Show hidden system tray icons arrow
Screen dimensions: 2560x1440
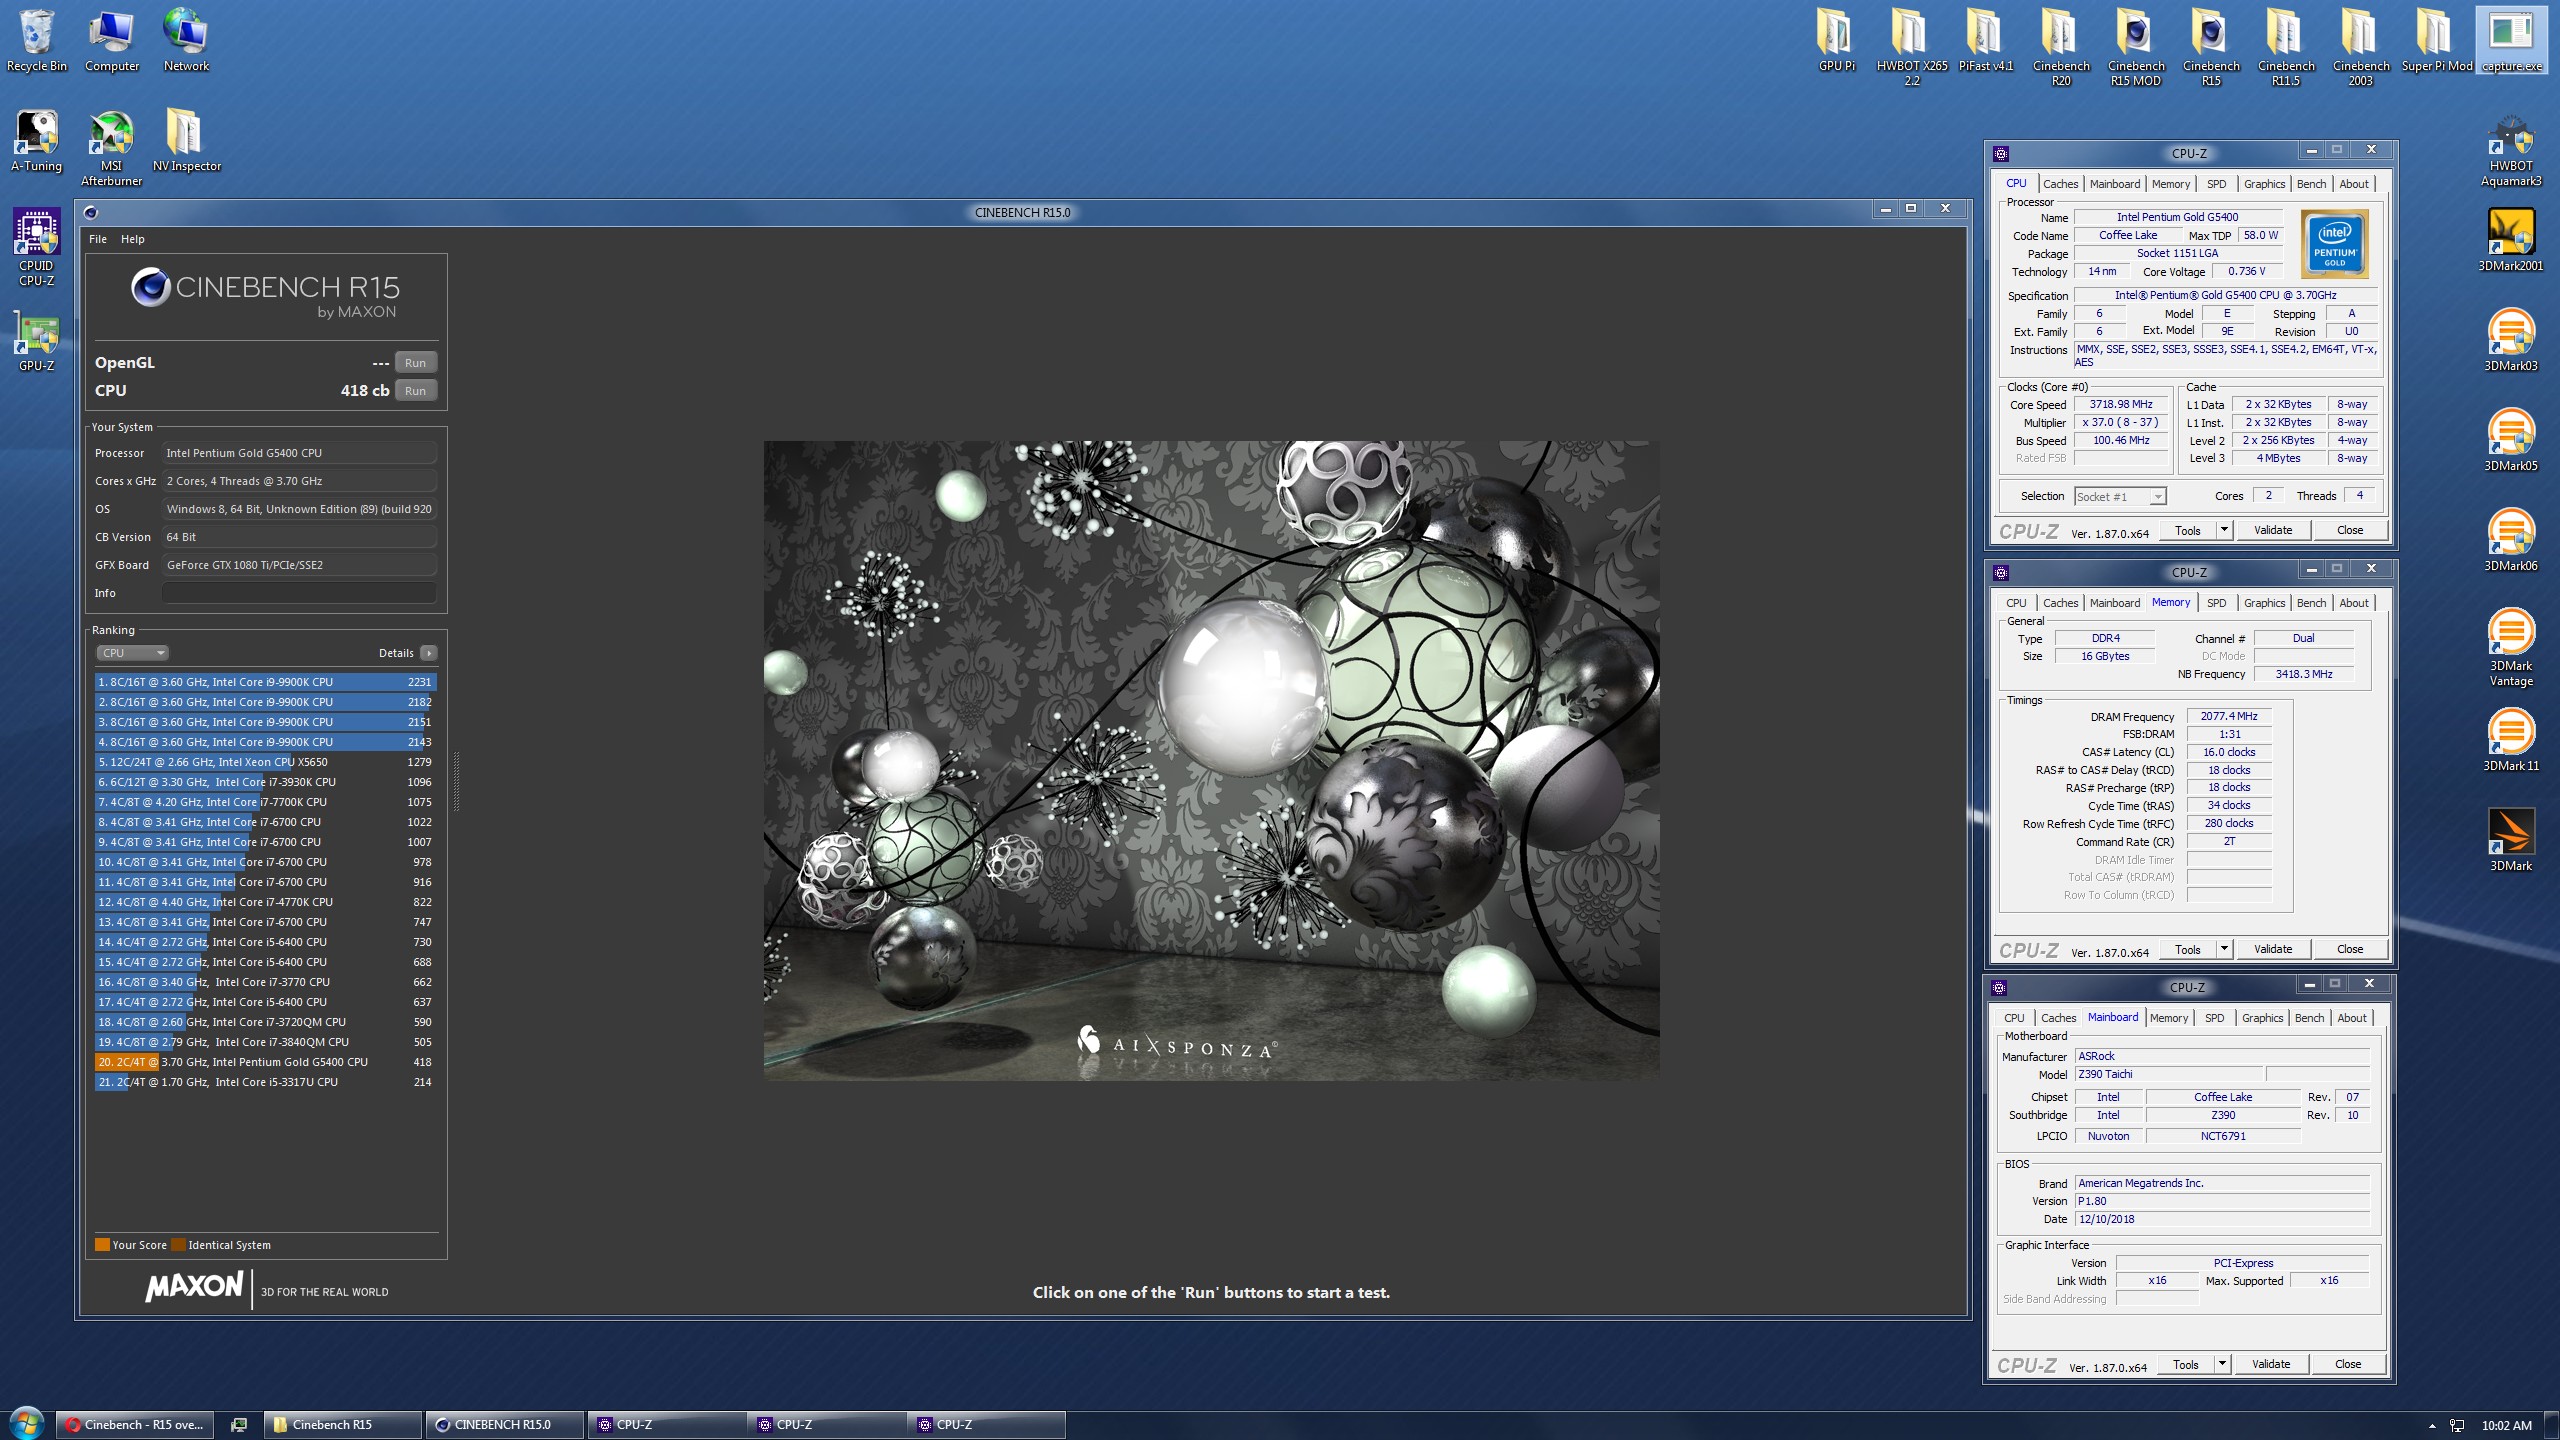point(2432,1426)
